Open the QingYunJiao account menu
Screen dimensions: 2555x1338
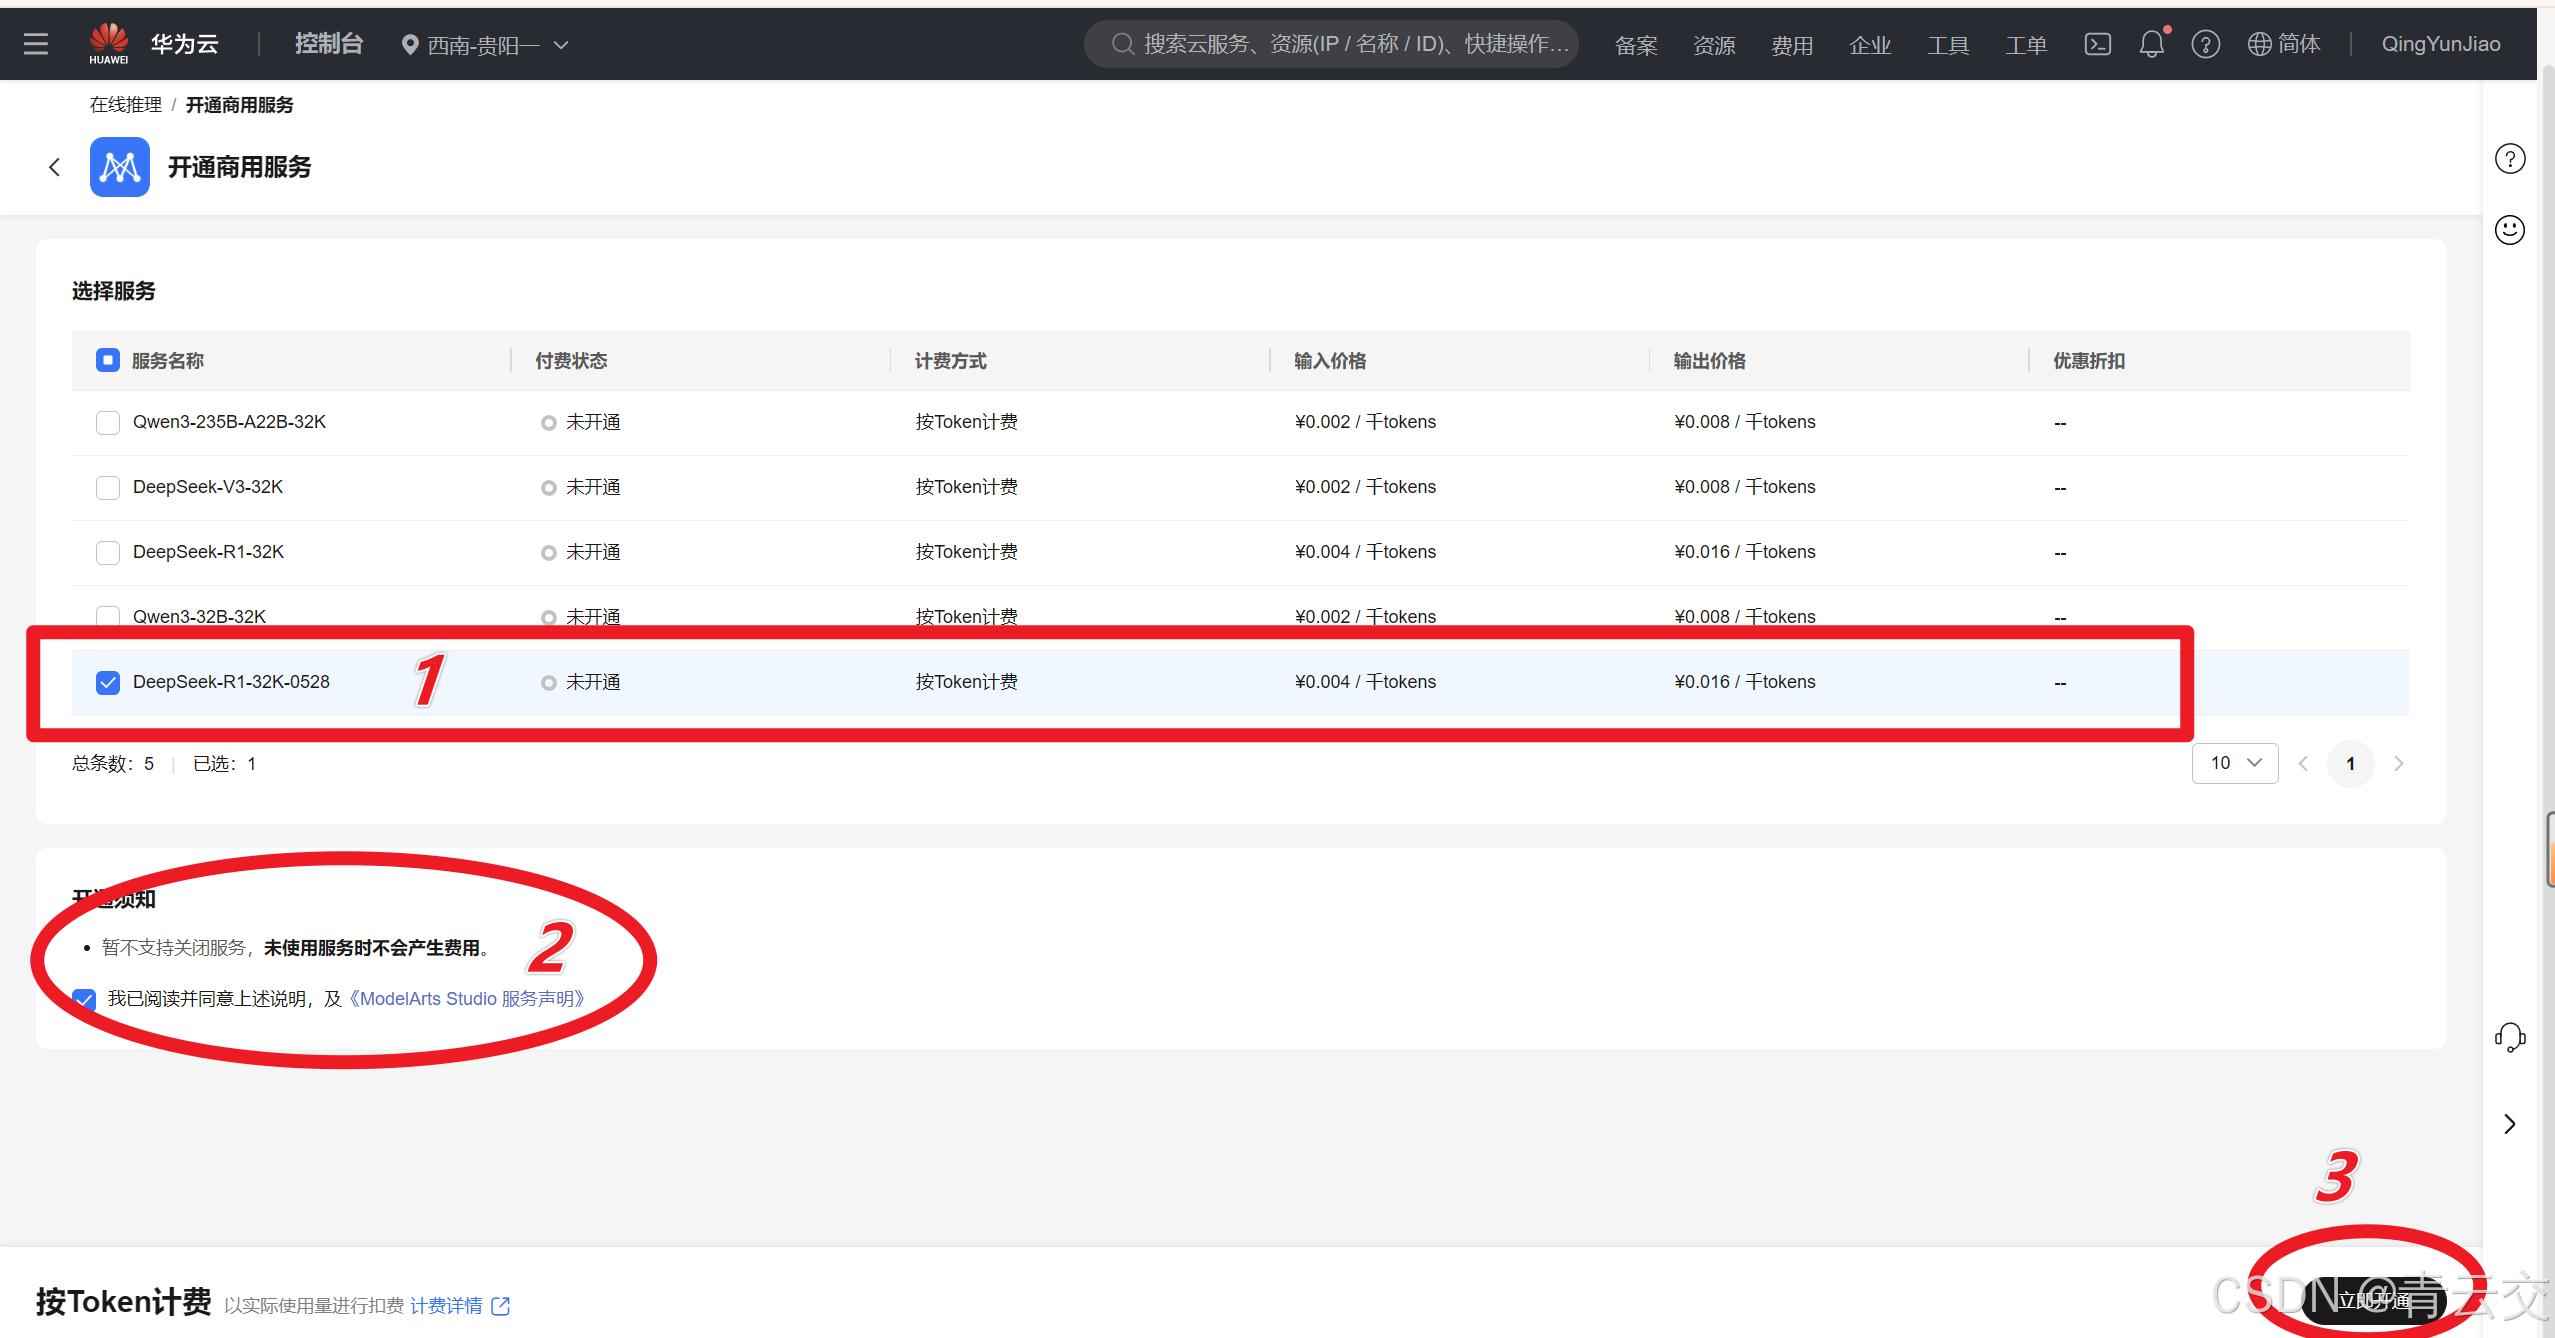tap(2441, 44)
